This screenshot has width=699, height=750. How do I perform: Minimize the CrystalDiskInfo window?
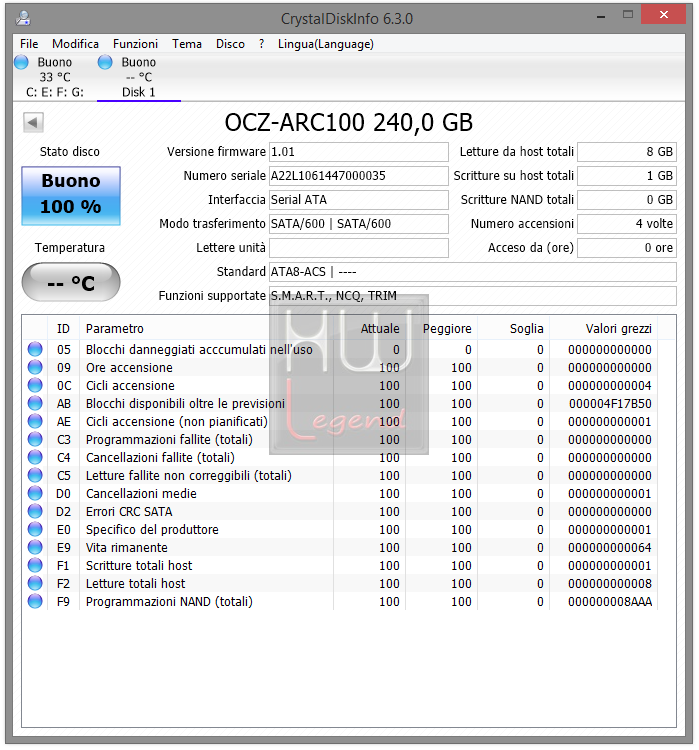tap(601, 16)
